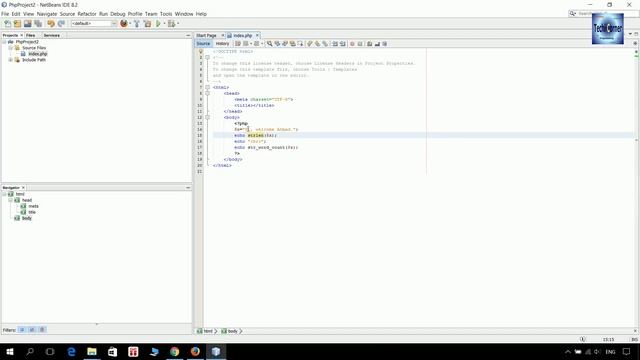The image size is (640, 360).
Task: Close the Navigator panel tab
Action: (x=23, y=188)
